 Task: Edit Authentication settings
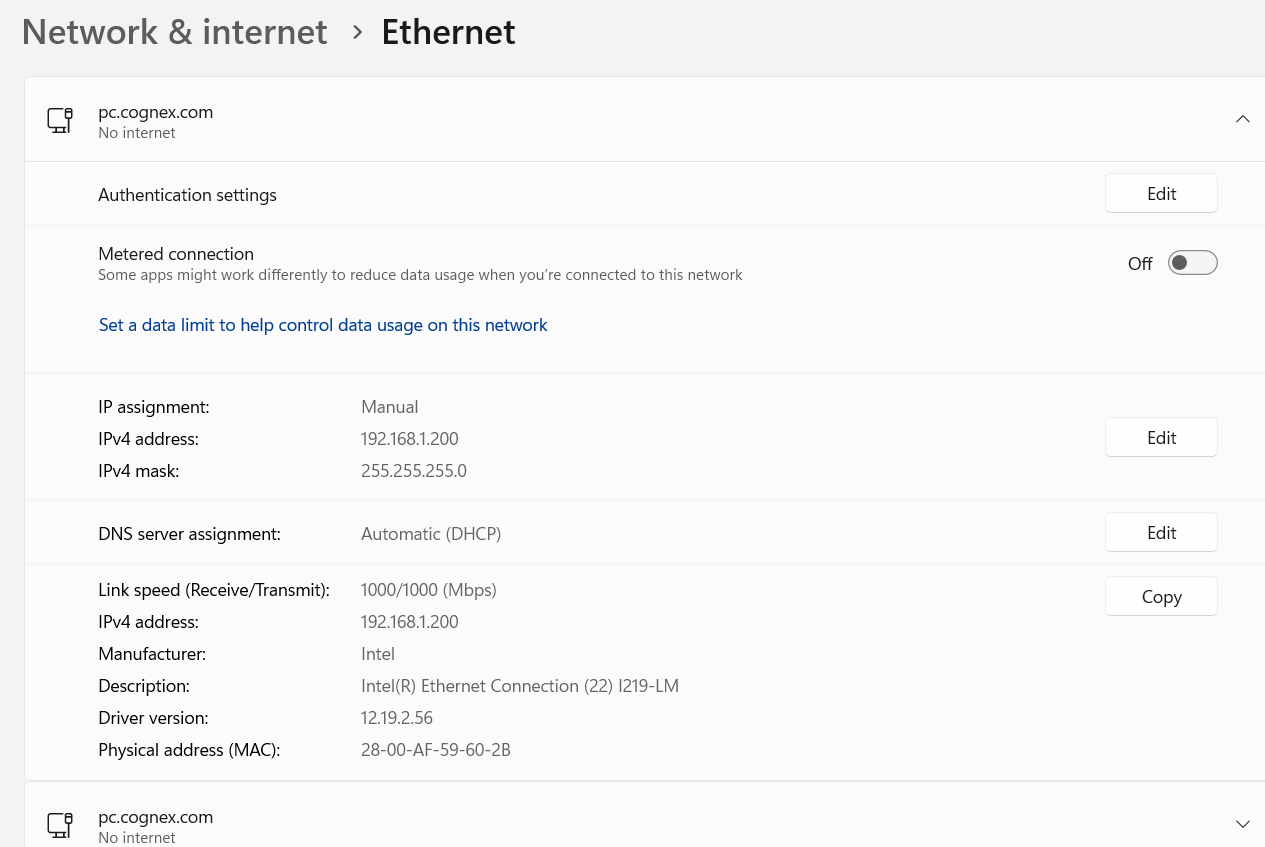pos(1161,194)
